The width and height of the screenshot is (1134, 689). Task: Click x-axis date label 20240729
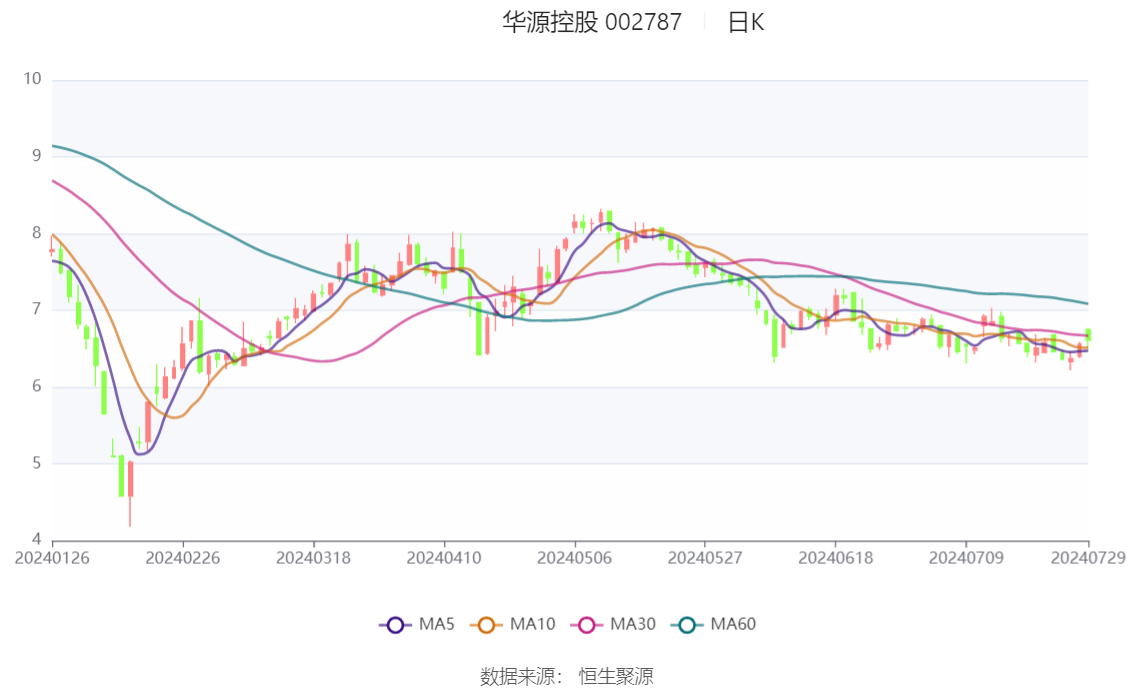coord(1088,558)
